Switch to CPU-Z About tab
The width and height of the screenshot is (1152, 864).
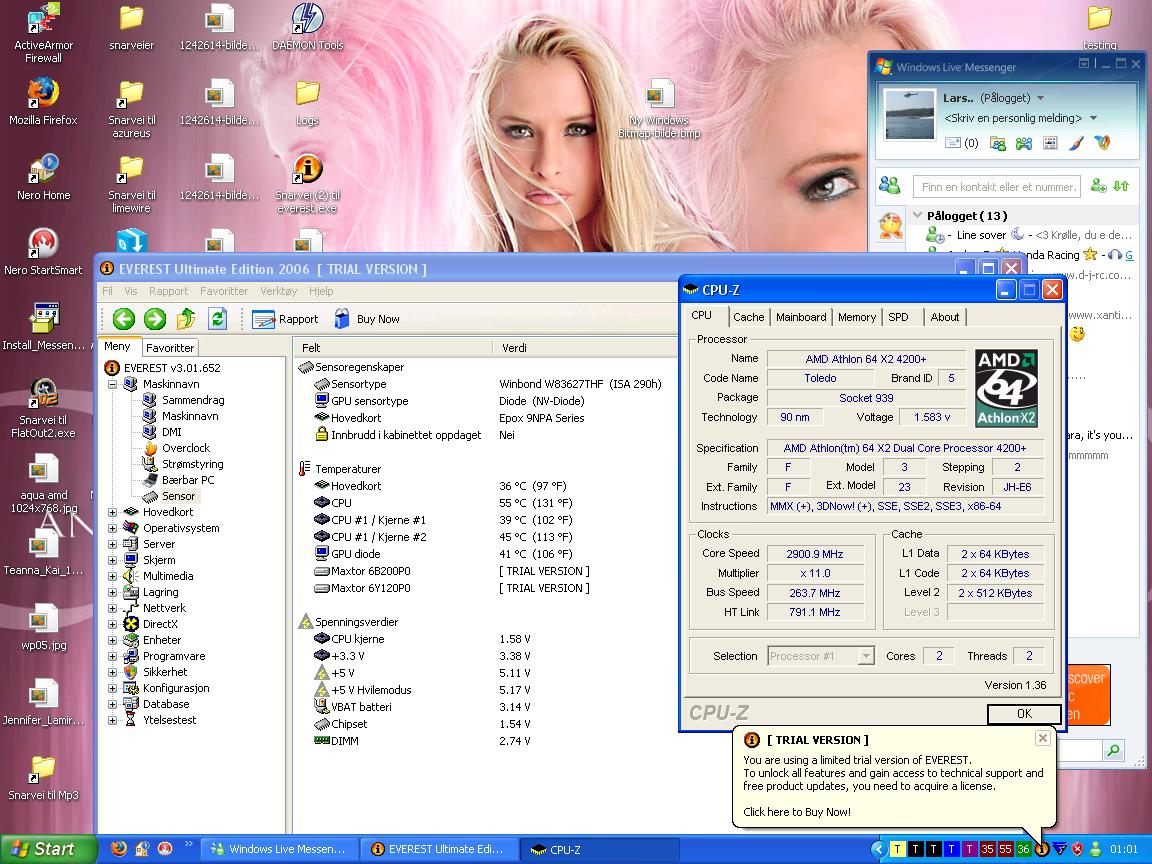(x=945, y=317)
